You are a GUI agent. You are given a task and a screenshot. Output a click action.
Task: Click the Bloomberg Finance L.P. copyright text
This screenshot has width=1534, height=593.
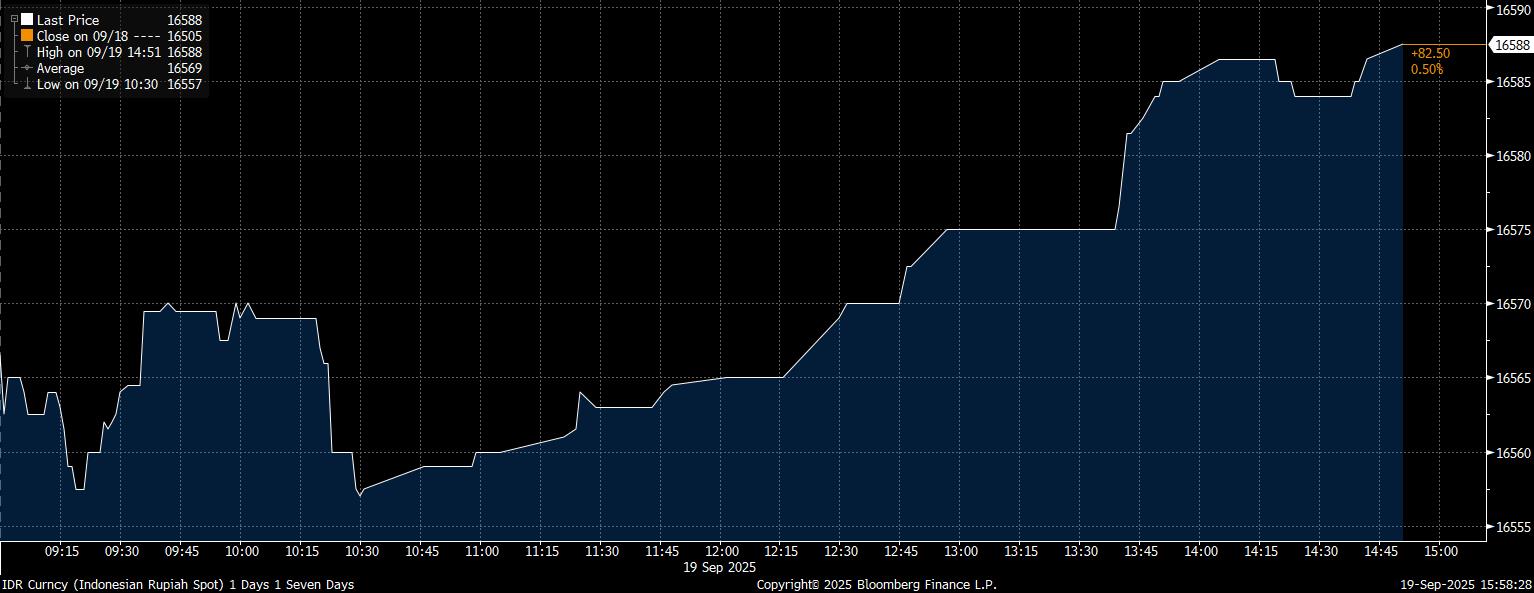(x=876, y=584)
